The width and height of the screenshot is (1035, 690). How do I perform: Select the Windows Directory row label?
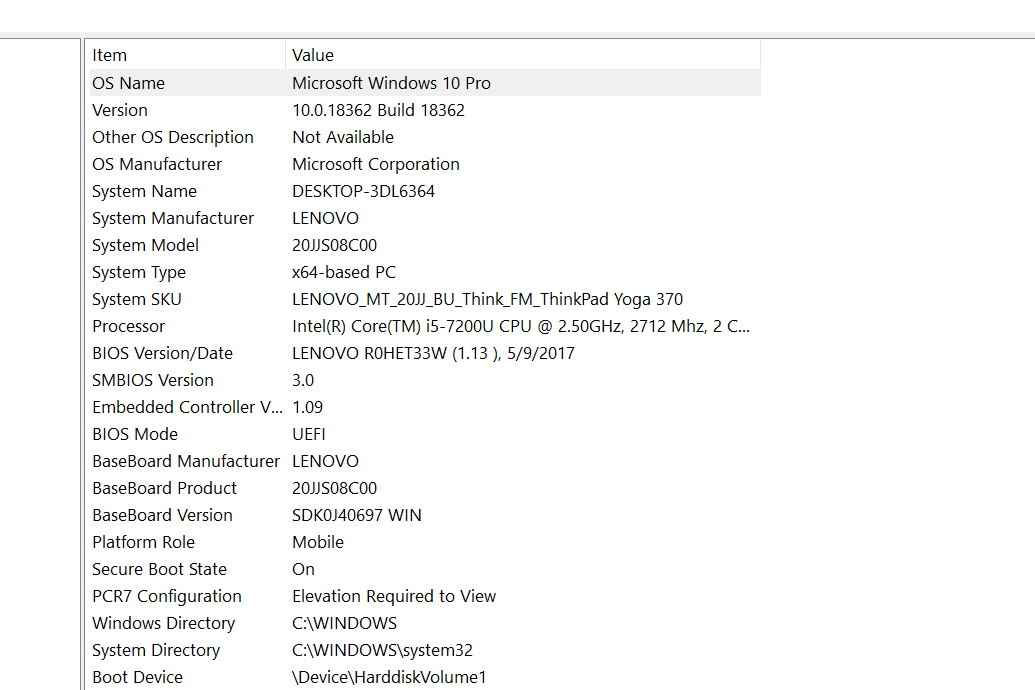pos(164,625)
